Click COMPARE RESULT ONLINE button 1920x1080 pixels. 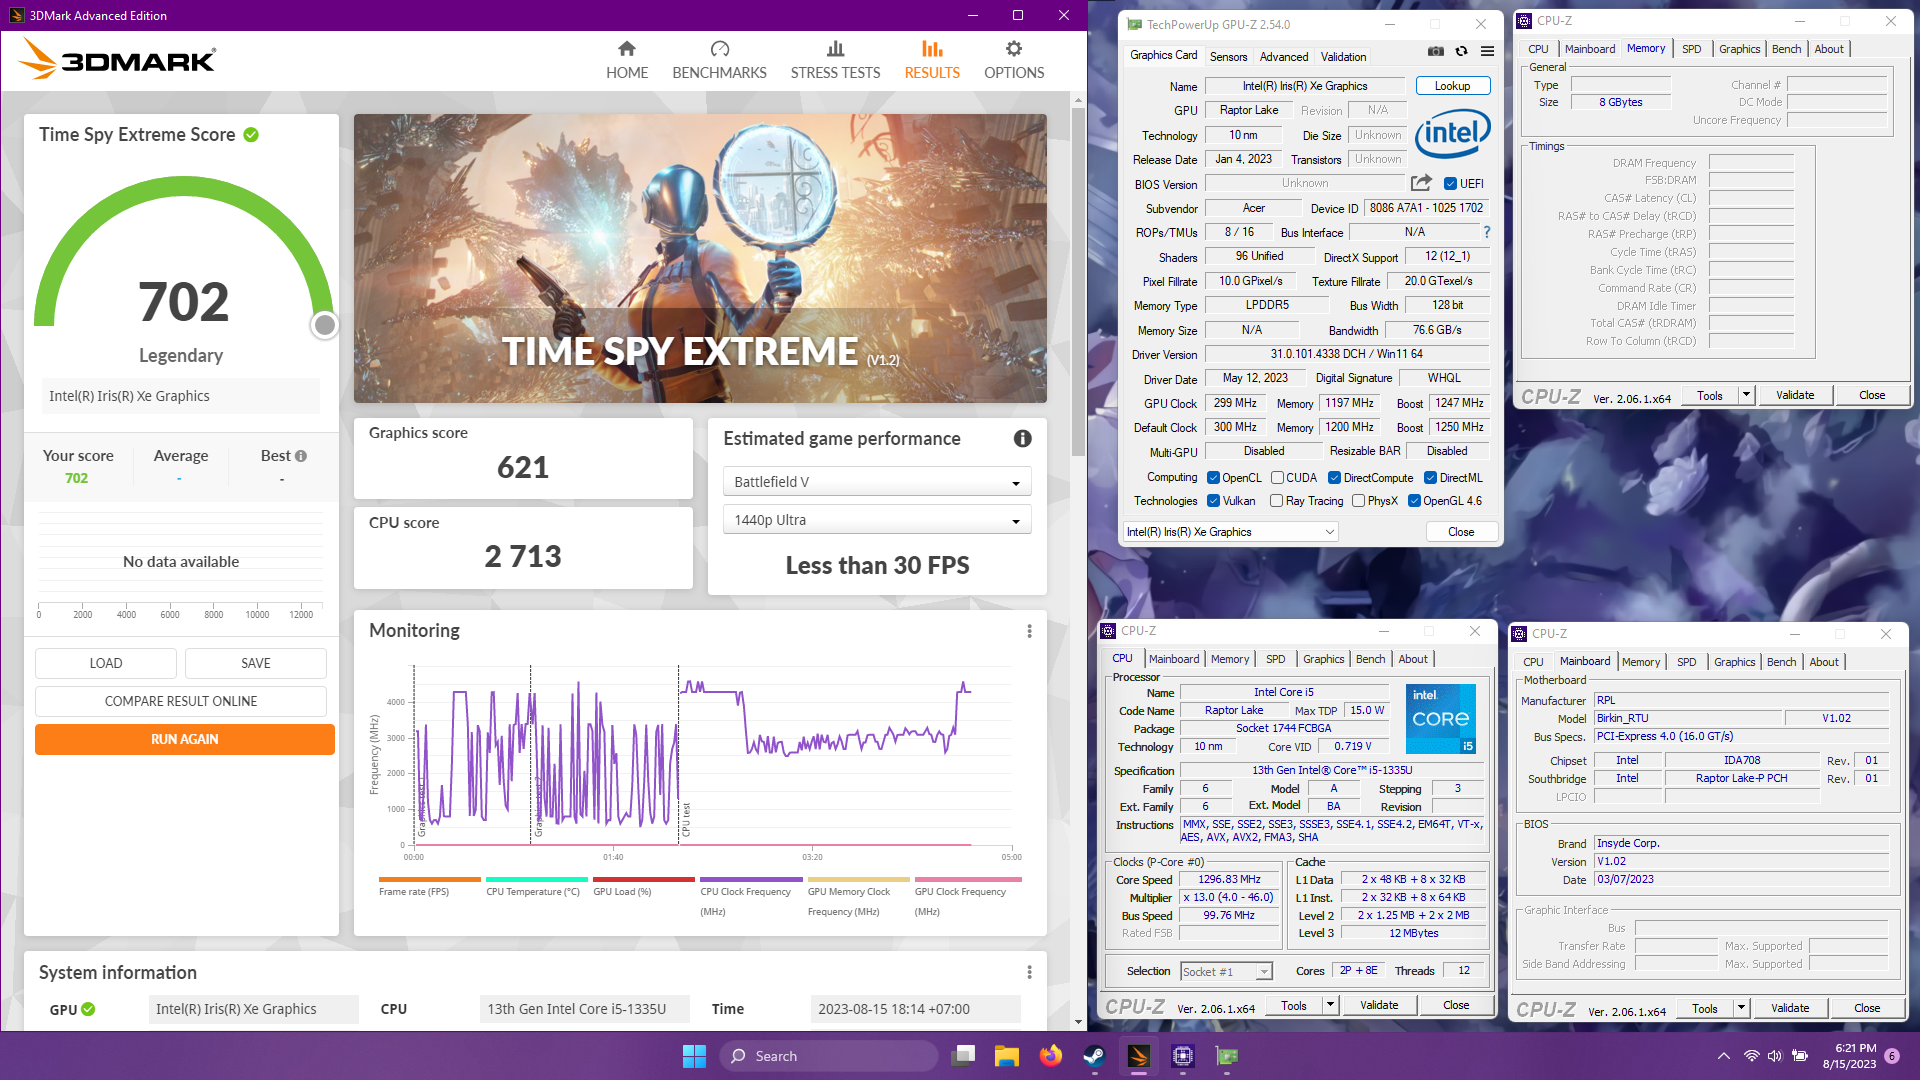coord(181,701)
